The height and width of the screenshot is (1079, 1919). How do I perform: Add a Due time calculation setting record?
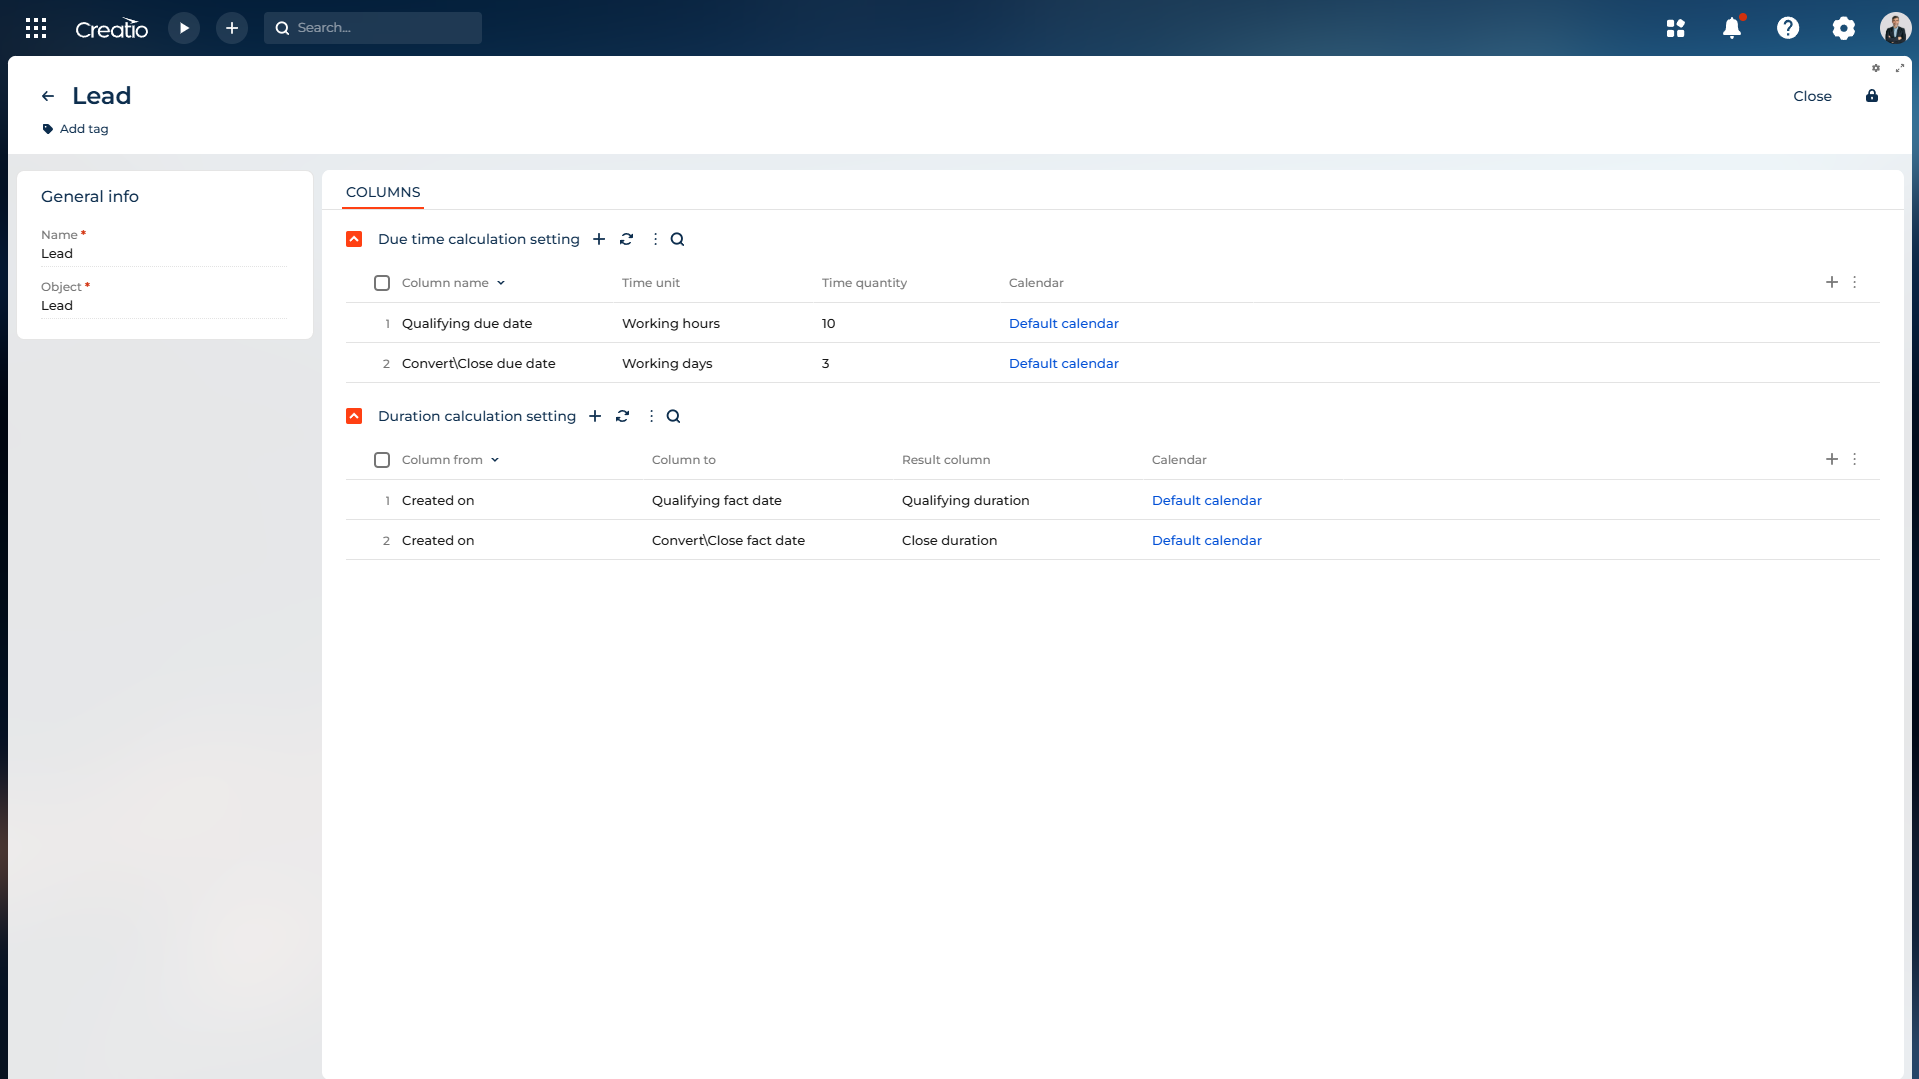pyautogui.click(x=599, y=239)
